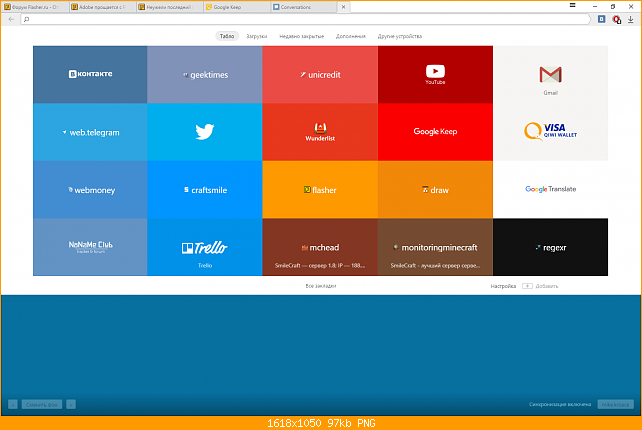Open the regexr tile
This screenshot has width=642, height=430.
(550, 247)
